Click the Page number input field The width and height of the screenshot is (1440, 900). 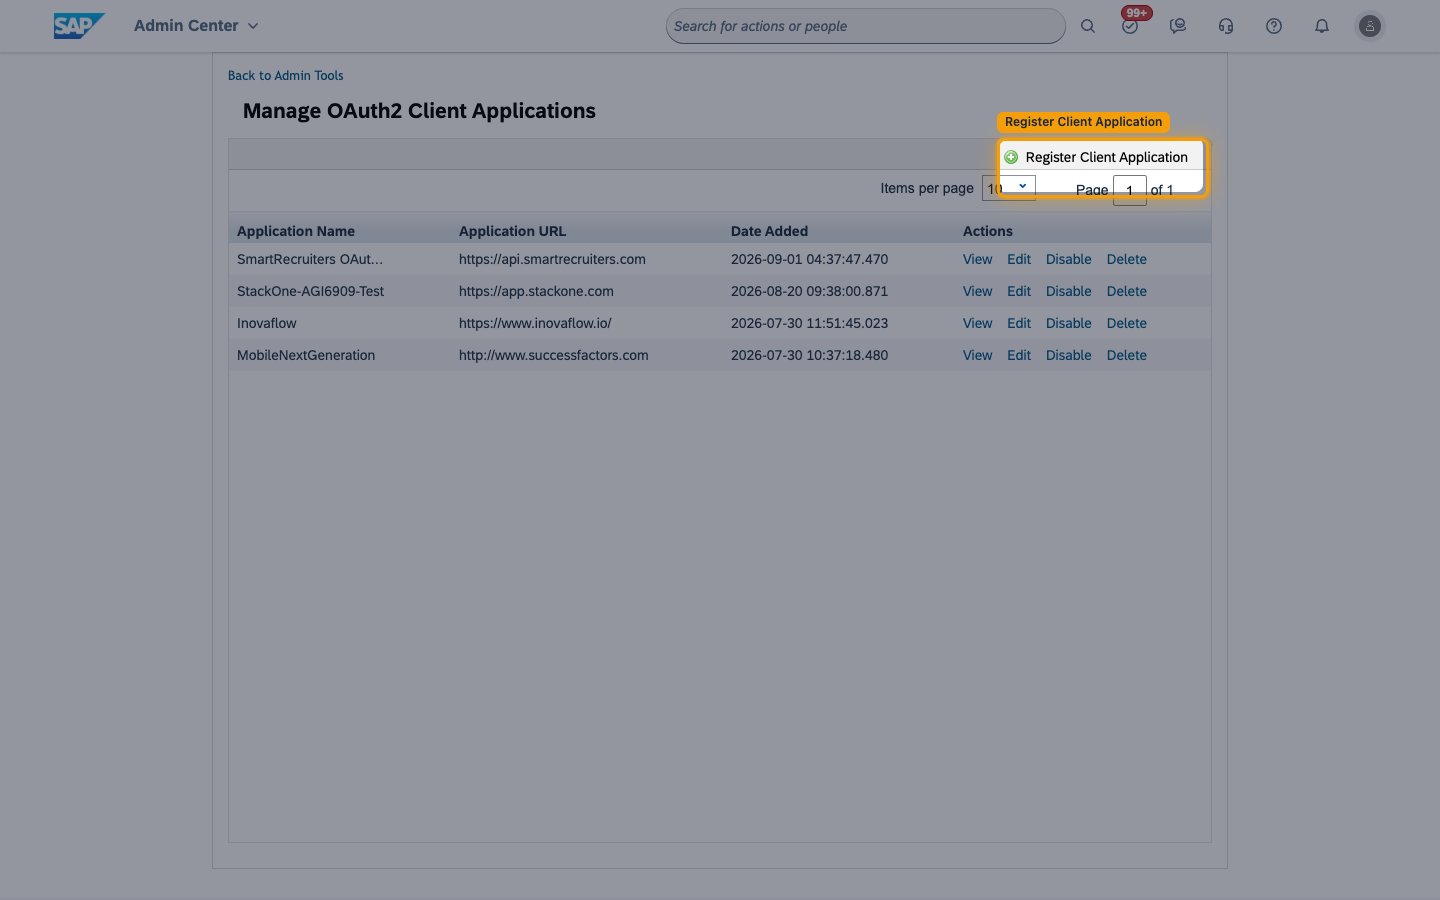click(1130, 190)
